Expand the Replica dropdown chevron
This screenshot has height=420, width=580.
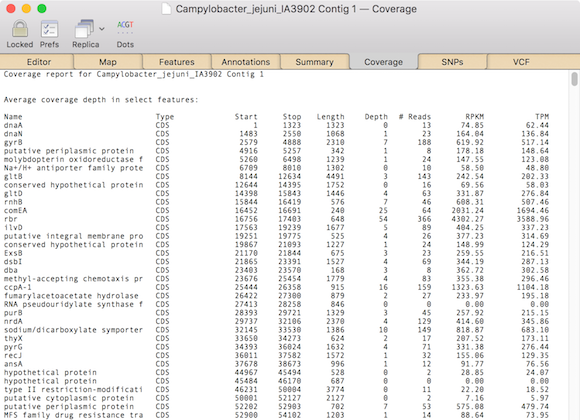[x=102, y=29]
